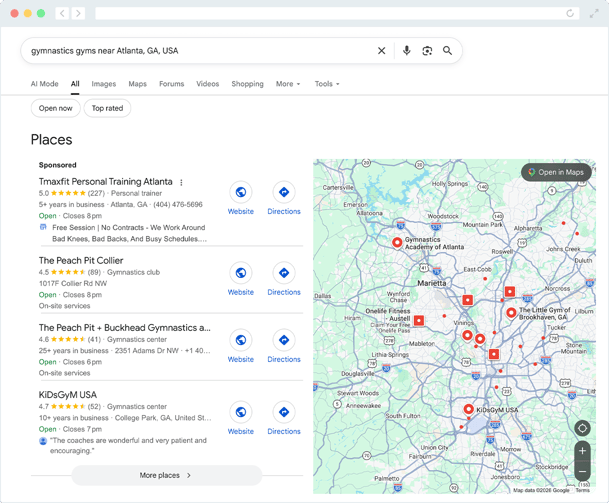Open Peach Pit + Buckhead Gymnastics website icon
The image size is (609, 503).
241,340
